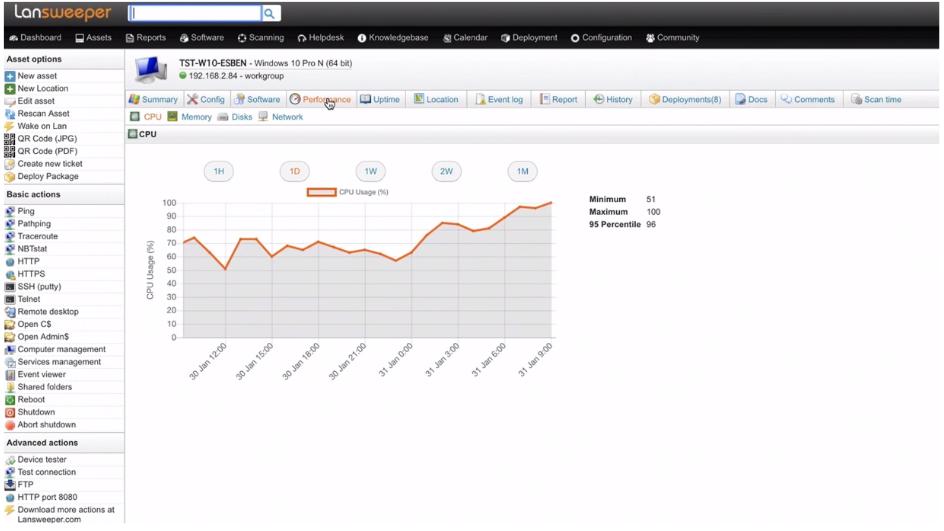Click the Edit asset link

coord(36,101)
